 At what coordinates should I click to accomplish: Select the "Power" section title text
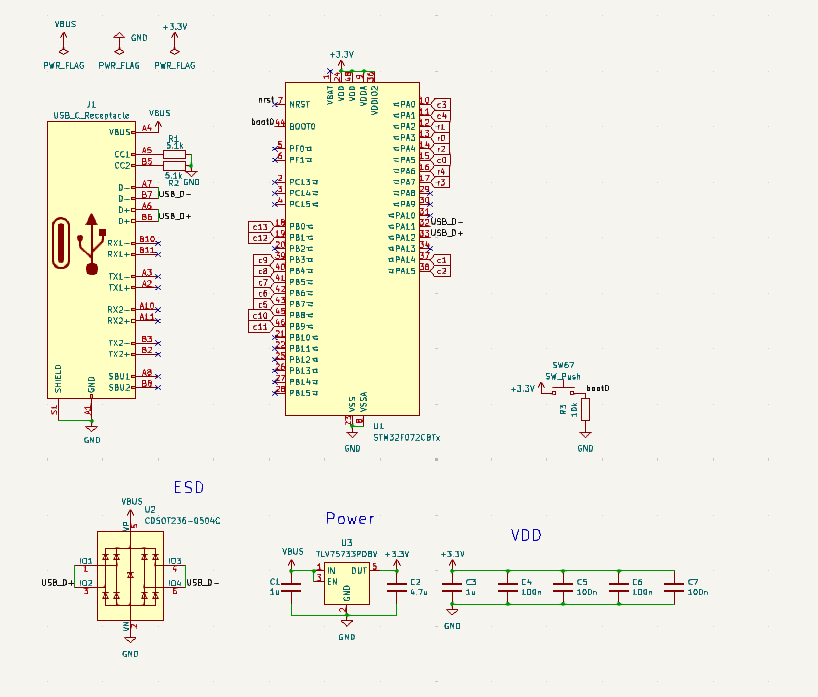point(350,518)
